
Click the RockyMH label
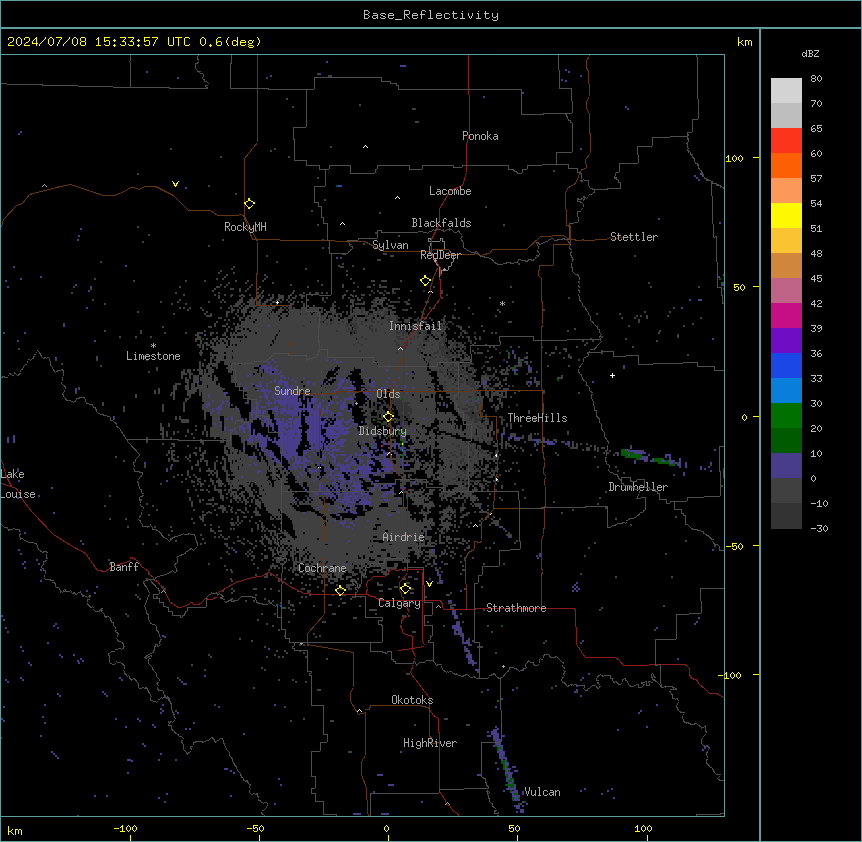[x=245, y=227]
